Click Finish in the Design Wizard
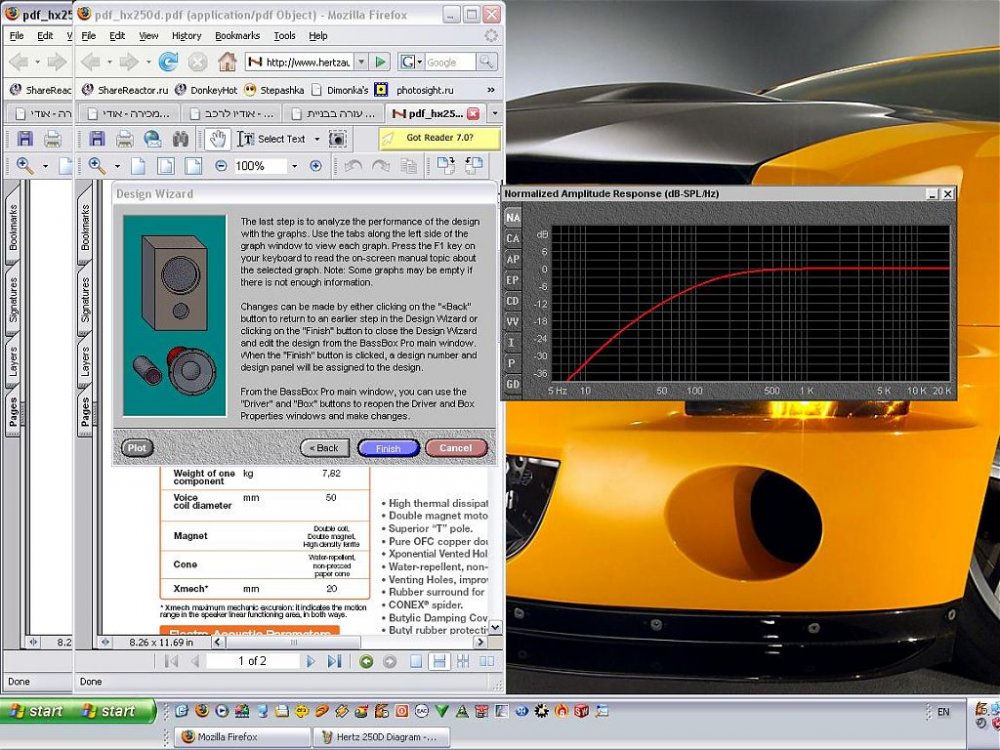 (x=388, y=448)
